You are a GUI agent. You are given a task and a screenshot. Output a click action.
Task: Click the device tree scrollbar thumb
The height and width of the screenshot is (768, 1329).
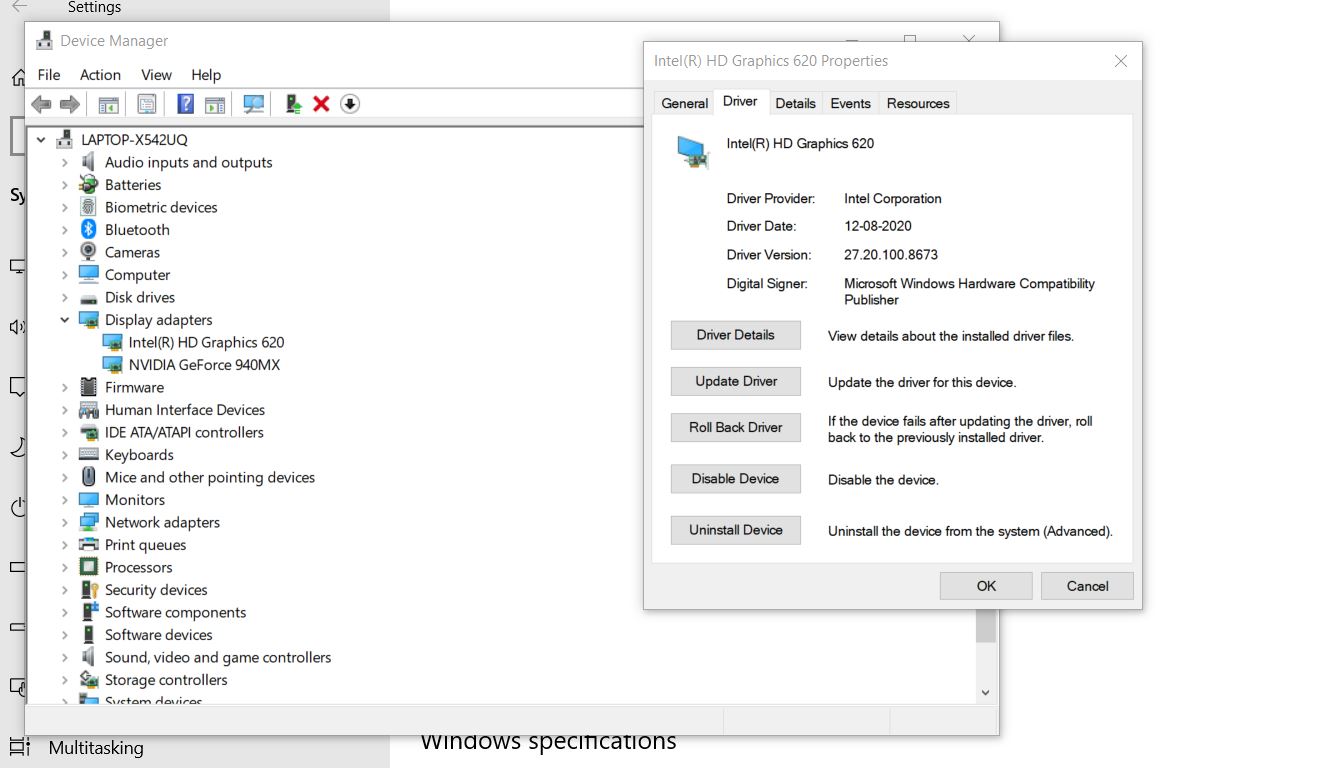click(x=985, y=626)
